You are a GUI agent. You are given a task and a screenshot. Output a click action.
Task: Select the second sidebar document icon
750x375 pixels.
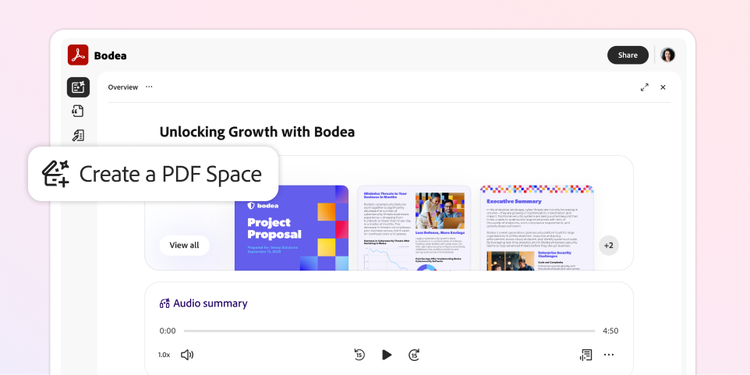click(78, 111)
